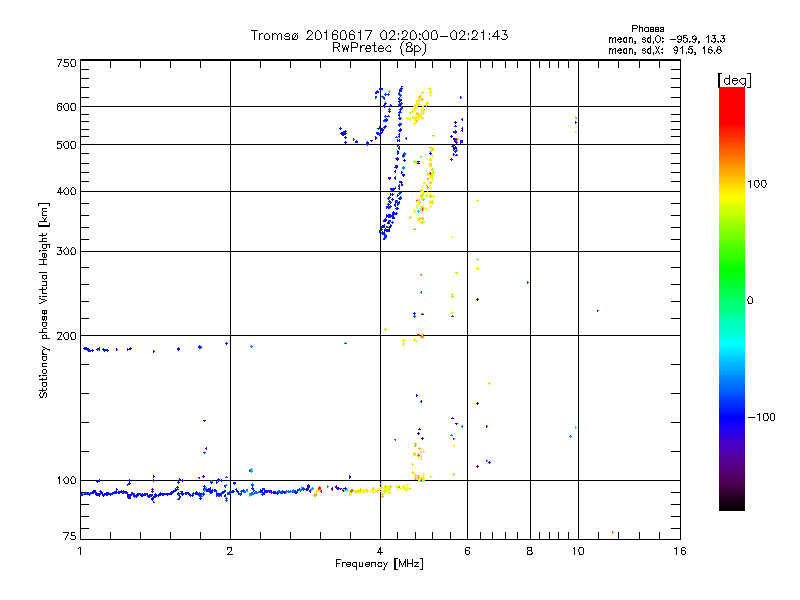Image resolution: width=800 pixels, height=600 pixels.
Task: Click the 'RwPretec (8p)' subtitle
Action: (379, 48)
